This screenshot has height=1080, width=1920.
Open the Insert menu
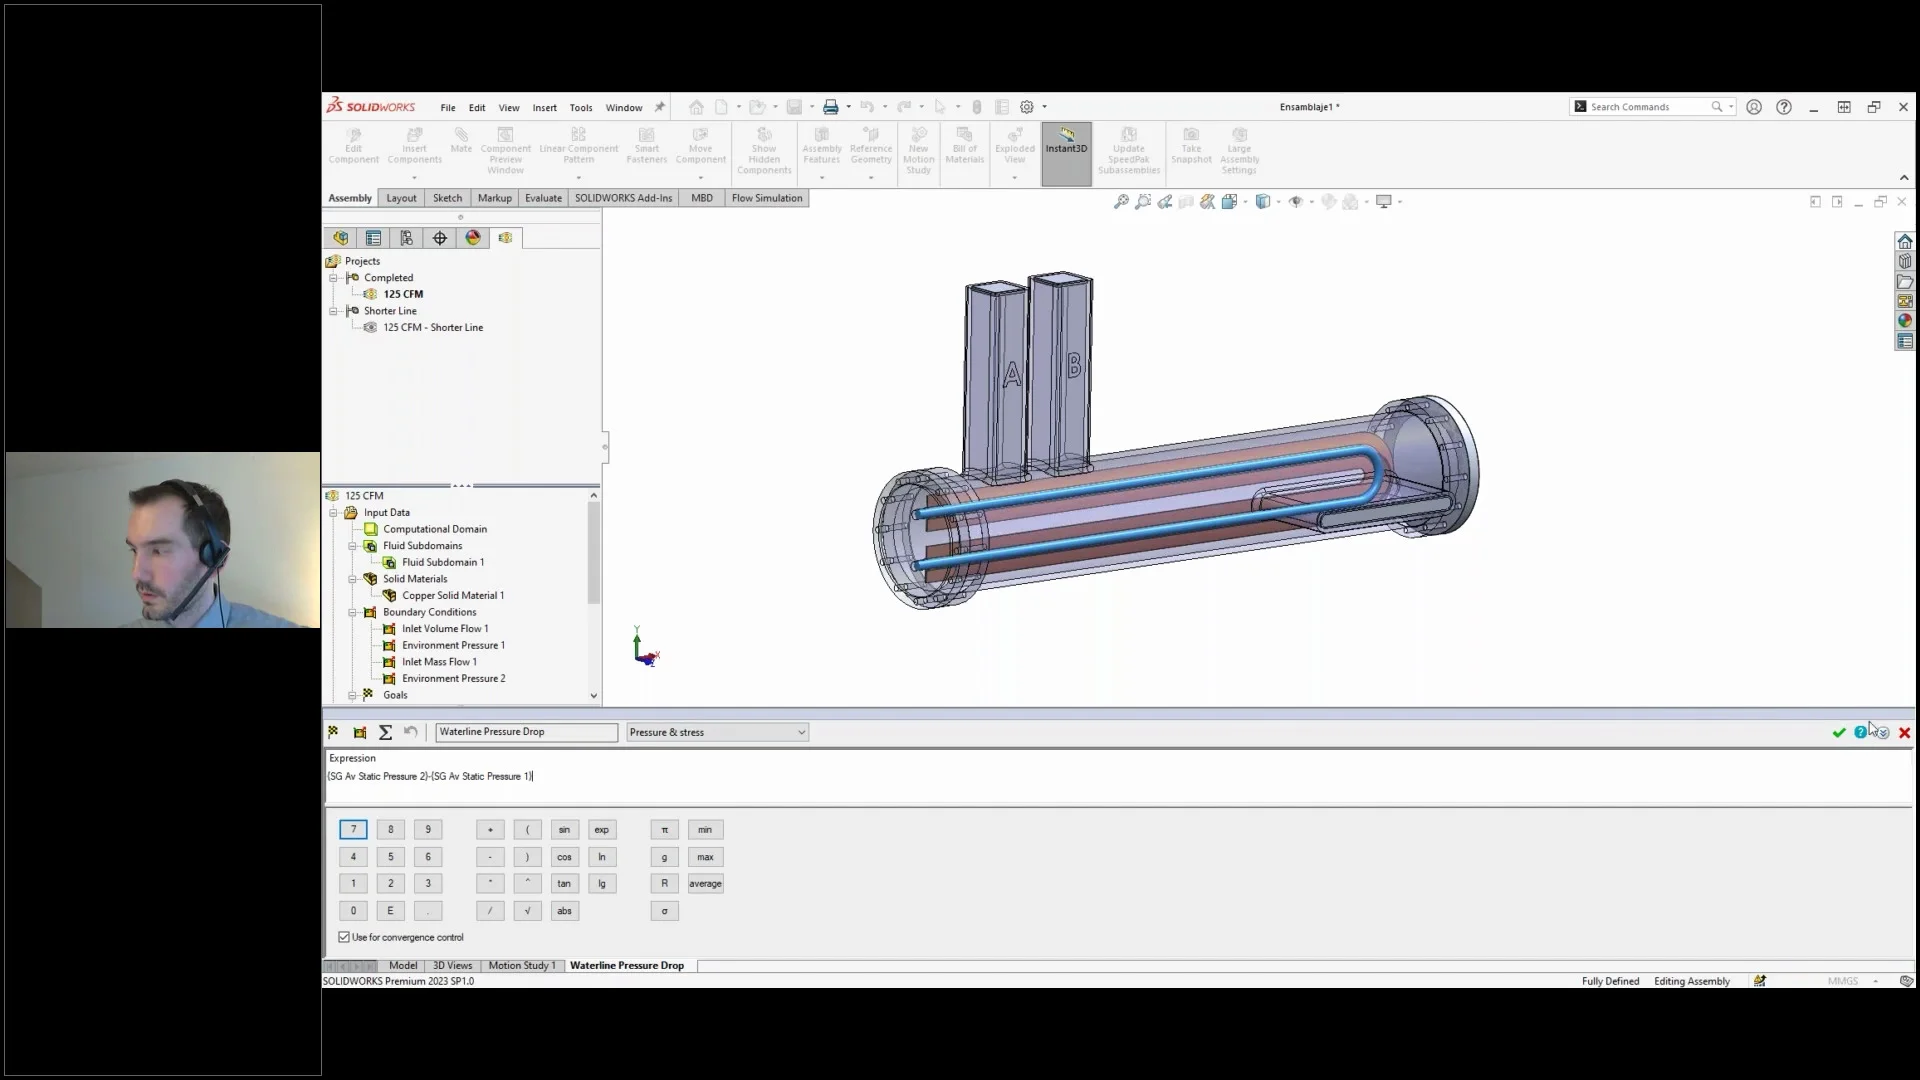click(x=544, y=108)
